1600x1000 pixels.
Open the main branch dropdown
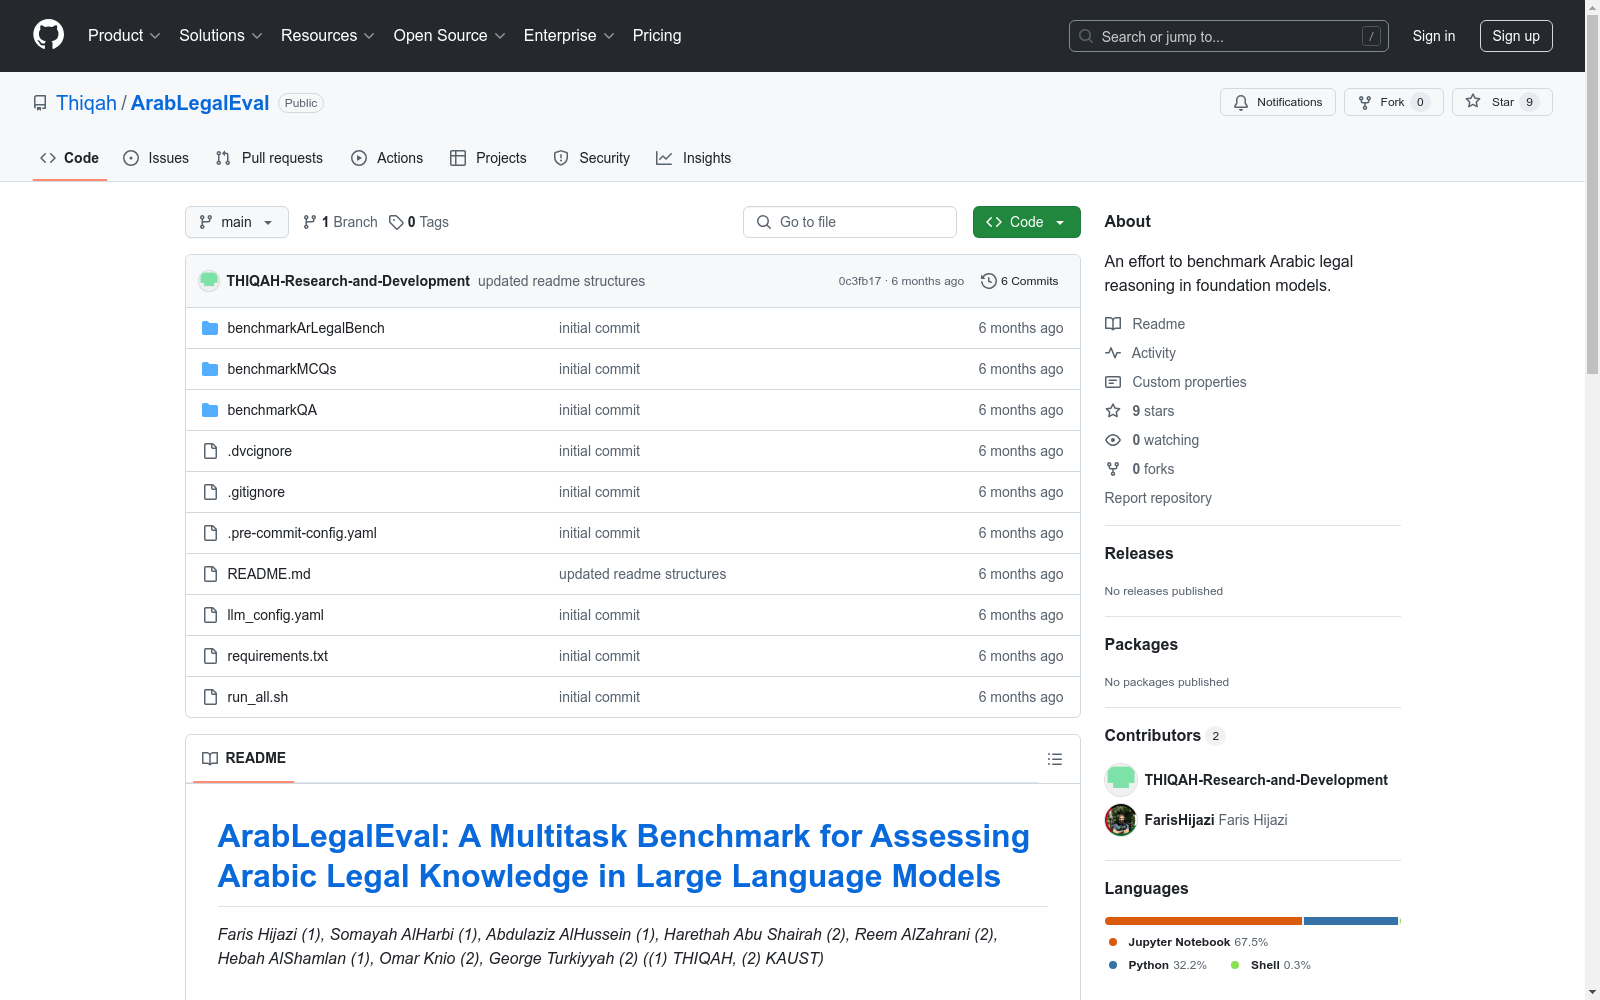(237, 222)
